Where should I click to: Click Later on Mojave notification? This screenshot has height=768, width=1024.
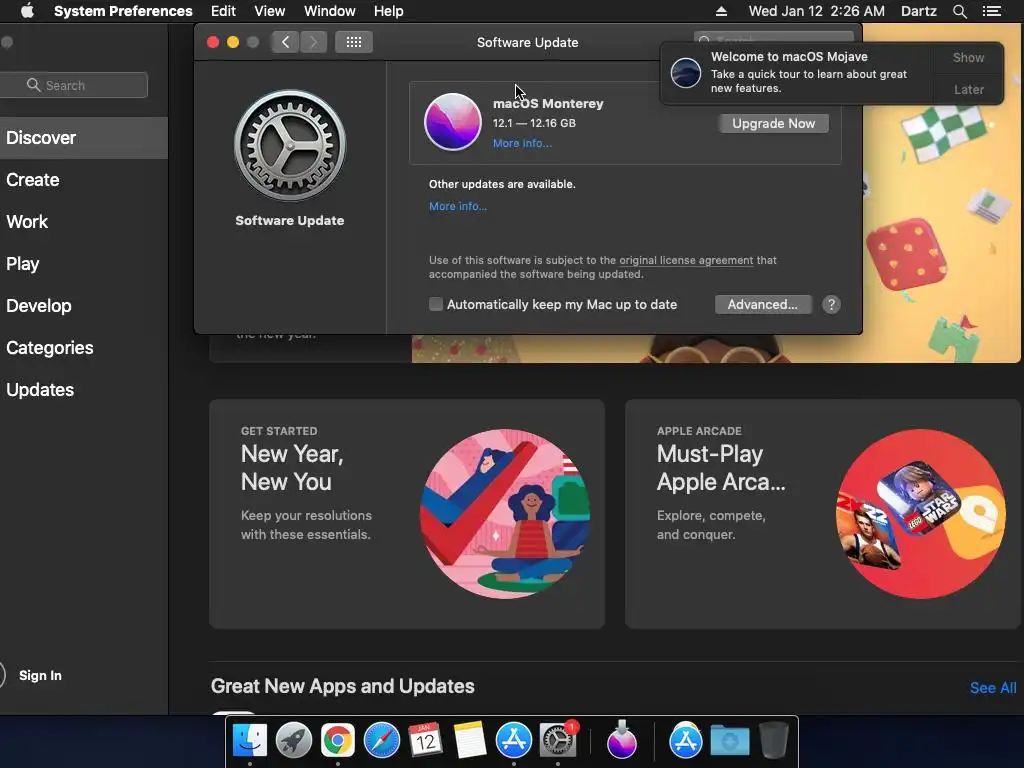[968, 89]
